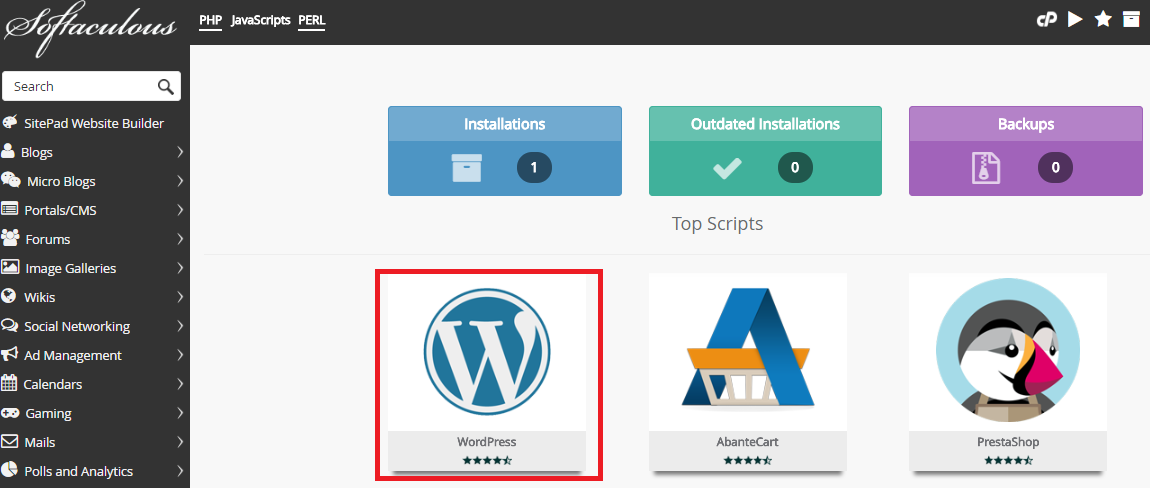Click the Image Galleries picture icon
This screenshot has height=488, width=1150.
tap(10, 267)
